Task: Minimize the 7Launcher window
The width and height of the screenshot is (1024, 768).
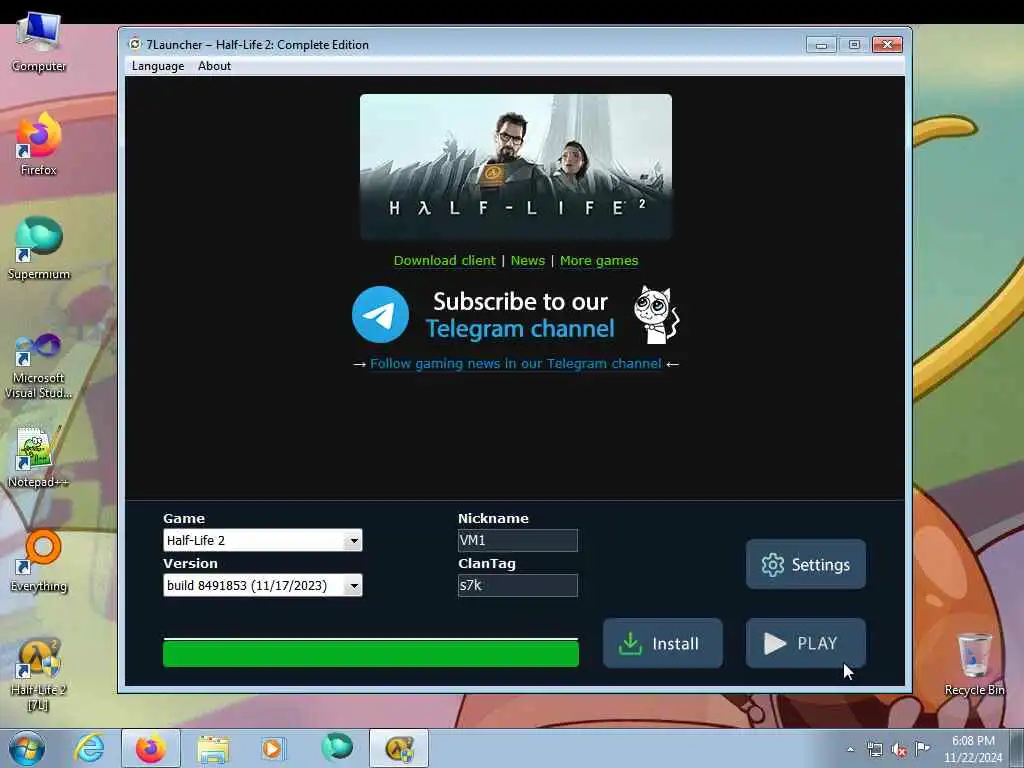Action: pyautogui.click(x=821, y=44)
